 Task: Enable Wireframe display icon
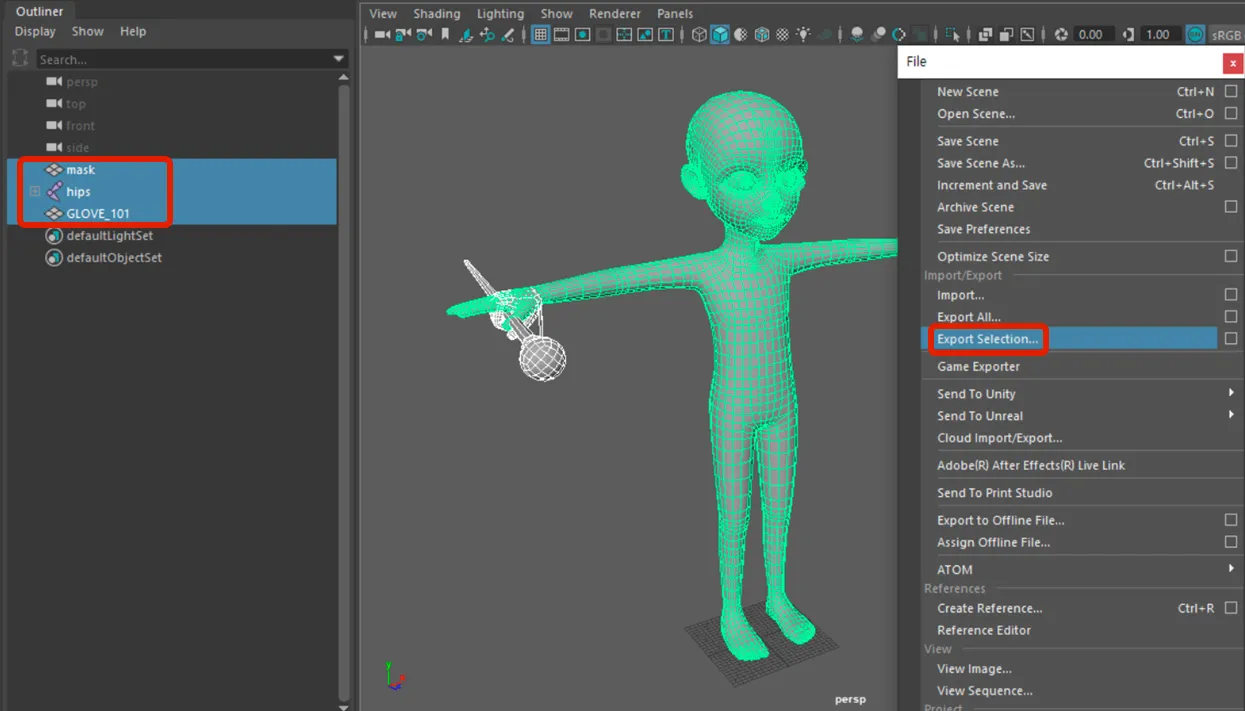coord(699,35)
